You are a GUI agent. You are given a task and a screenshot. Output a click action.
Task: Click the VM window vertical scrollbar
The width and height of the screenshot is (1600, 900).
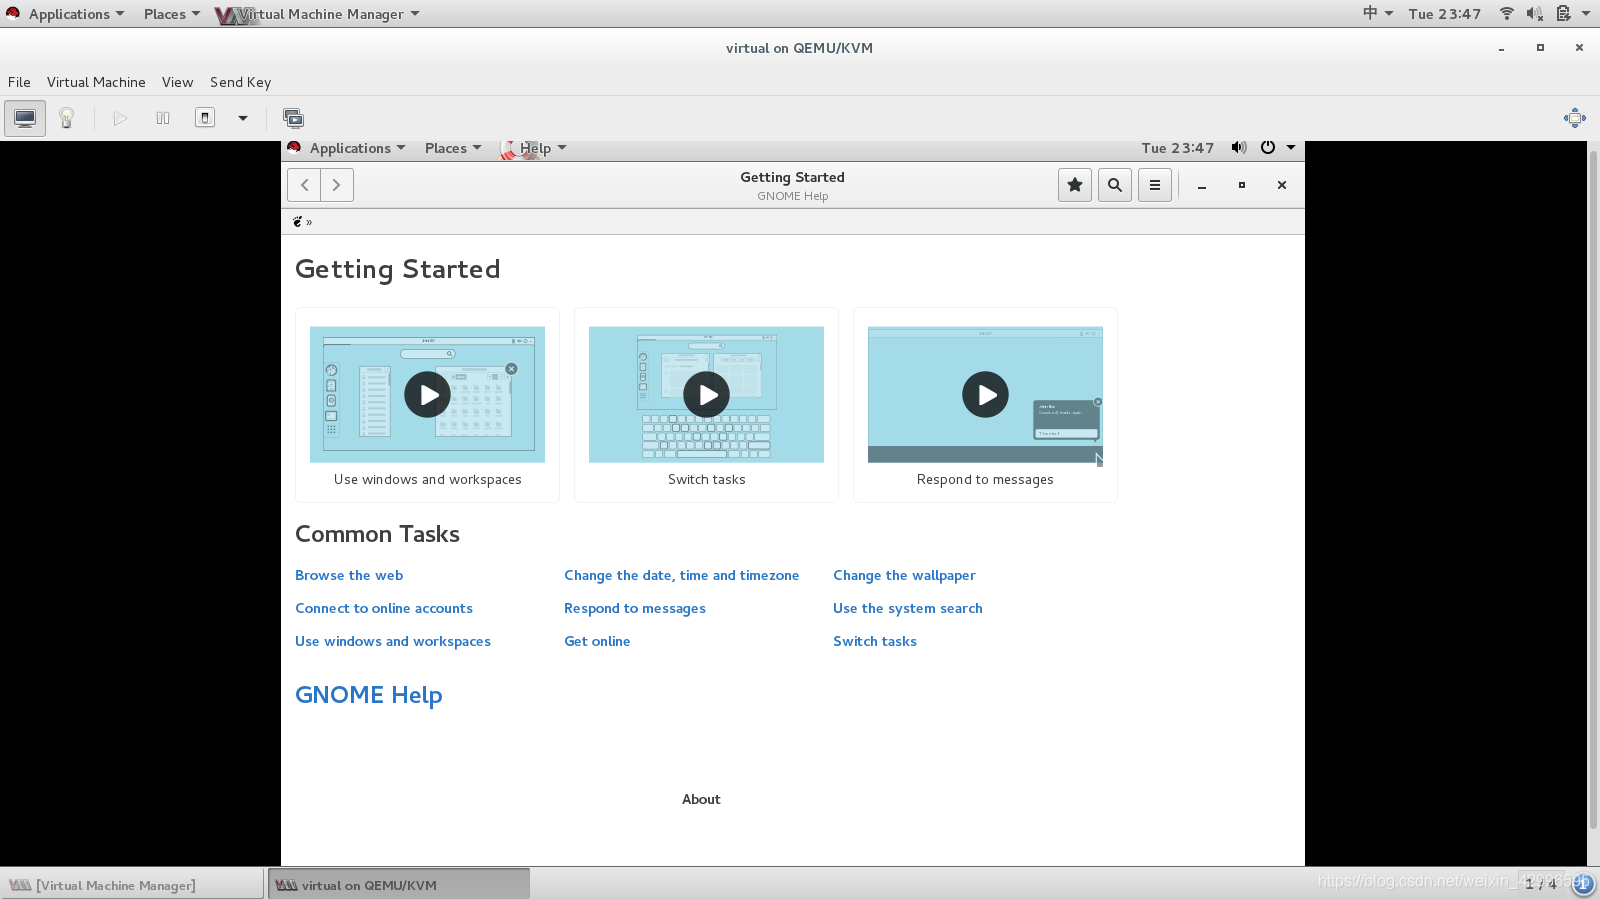coord(1593,490)
